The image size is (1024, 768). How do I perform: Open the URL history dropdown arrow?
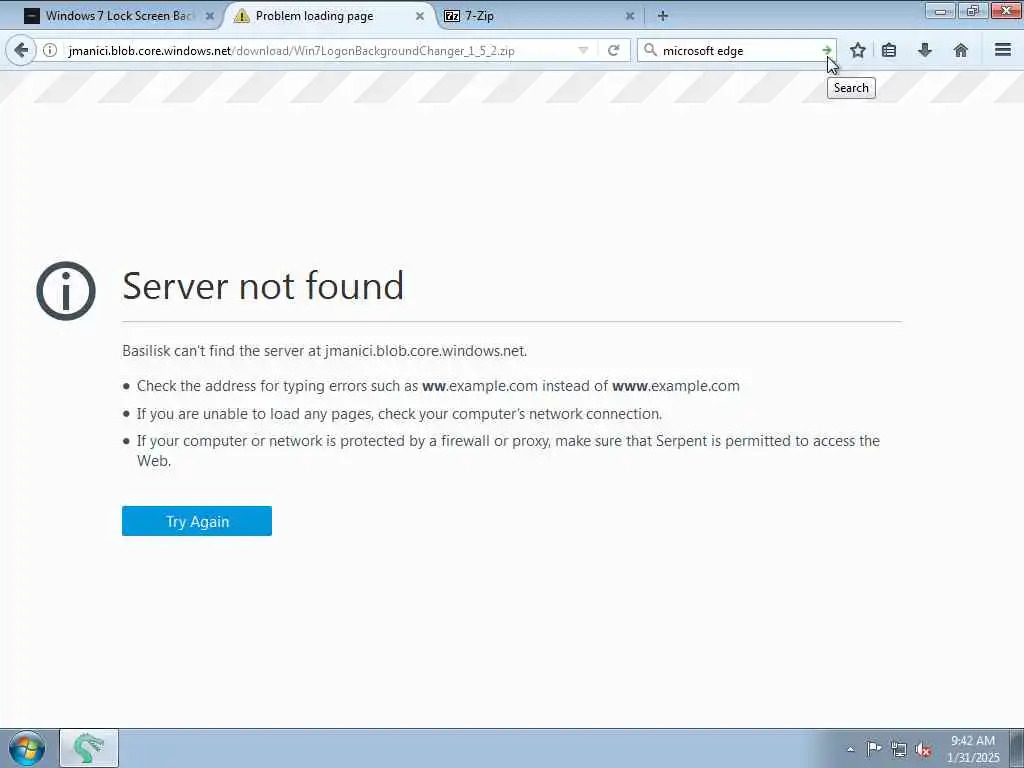[x=583, y=50]
